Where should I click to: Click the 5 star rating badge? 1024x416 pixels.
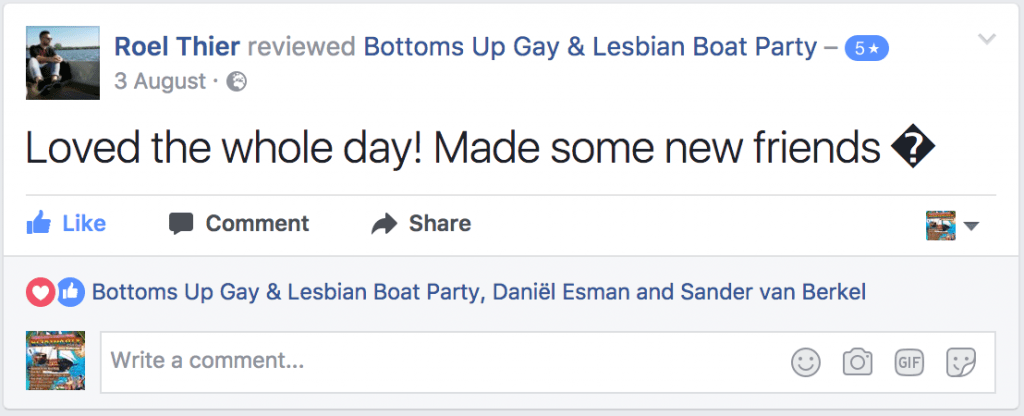[x=866, y=47]
